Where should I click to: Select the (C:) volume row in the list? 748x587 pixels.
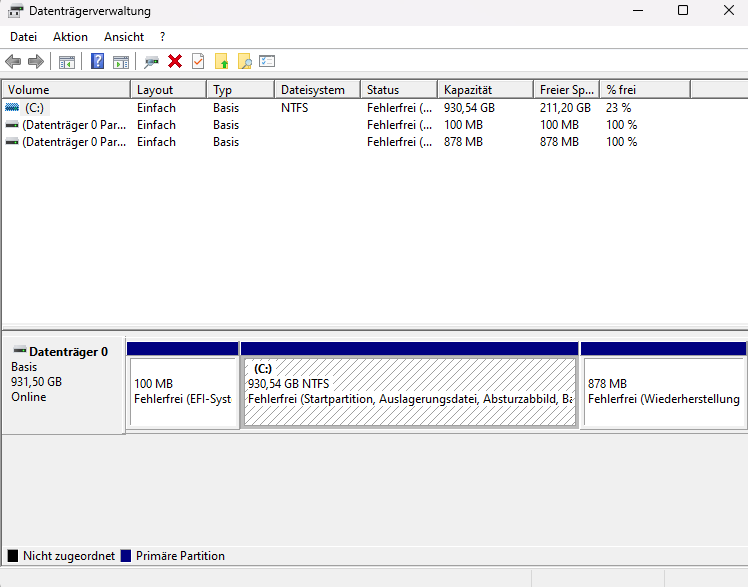[x=345, y=108]
